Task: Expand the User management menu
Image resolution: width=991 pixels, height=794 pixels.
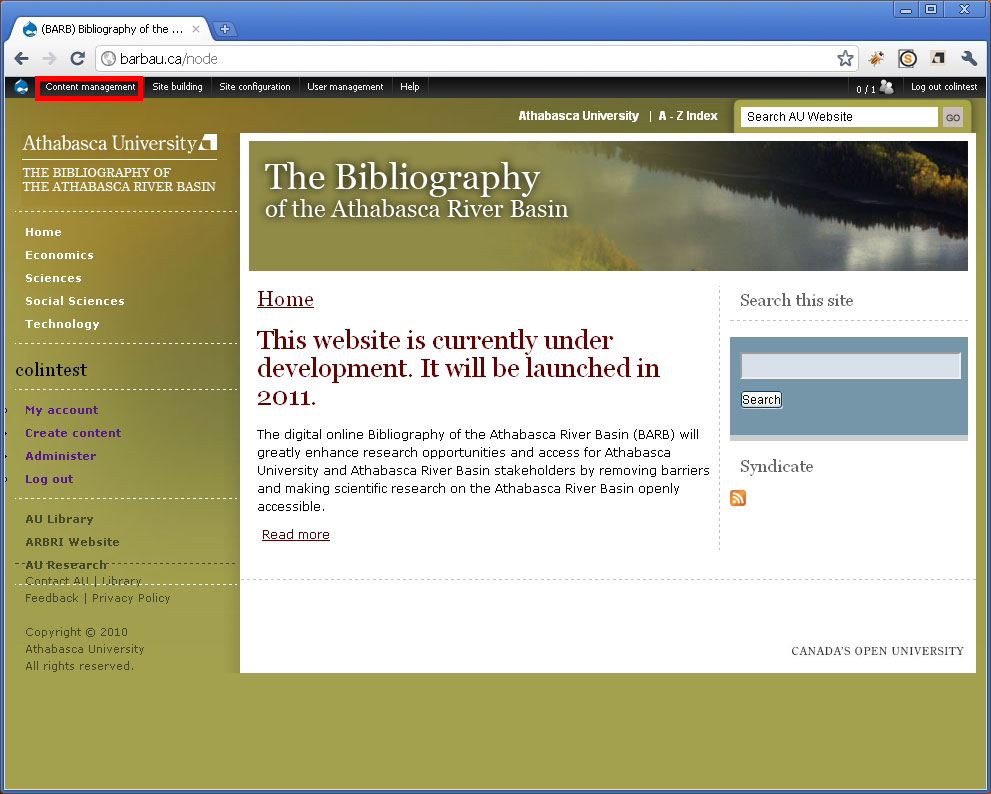Action: pos(345,87)
